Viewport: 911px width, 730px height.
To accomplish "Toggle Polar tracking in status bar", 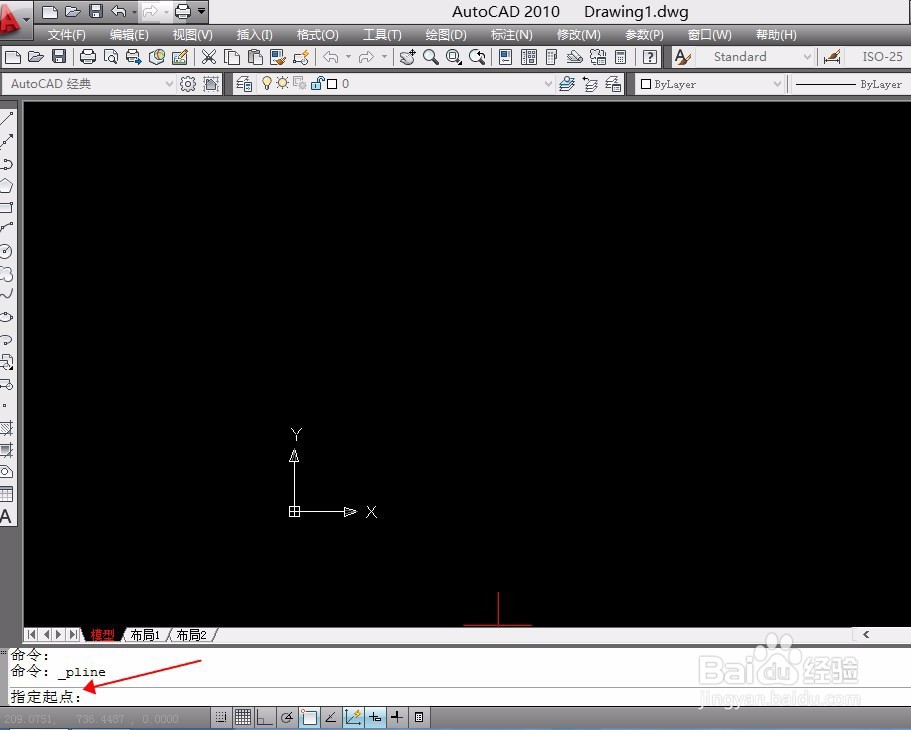I will tap(286, 717).
